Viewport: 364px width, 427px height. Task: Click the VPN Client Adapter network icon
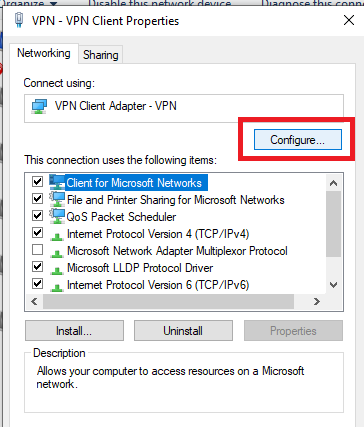point(39,107)
